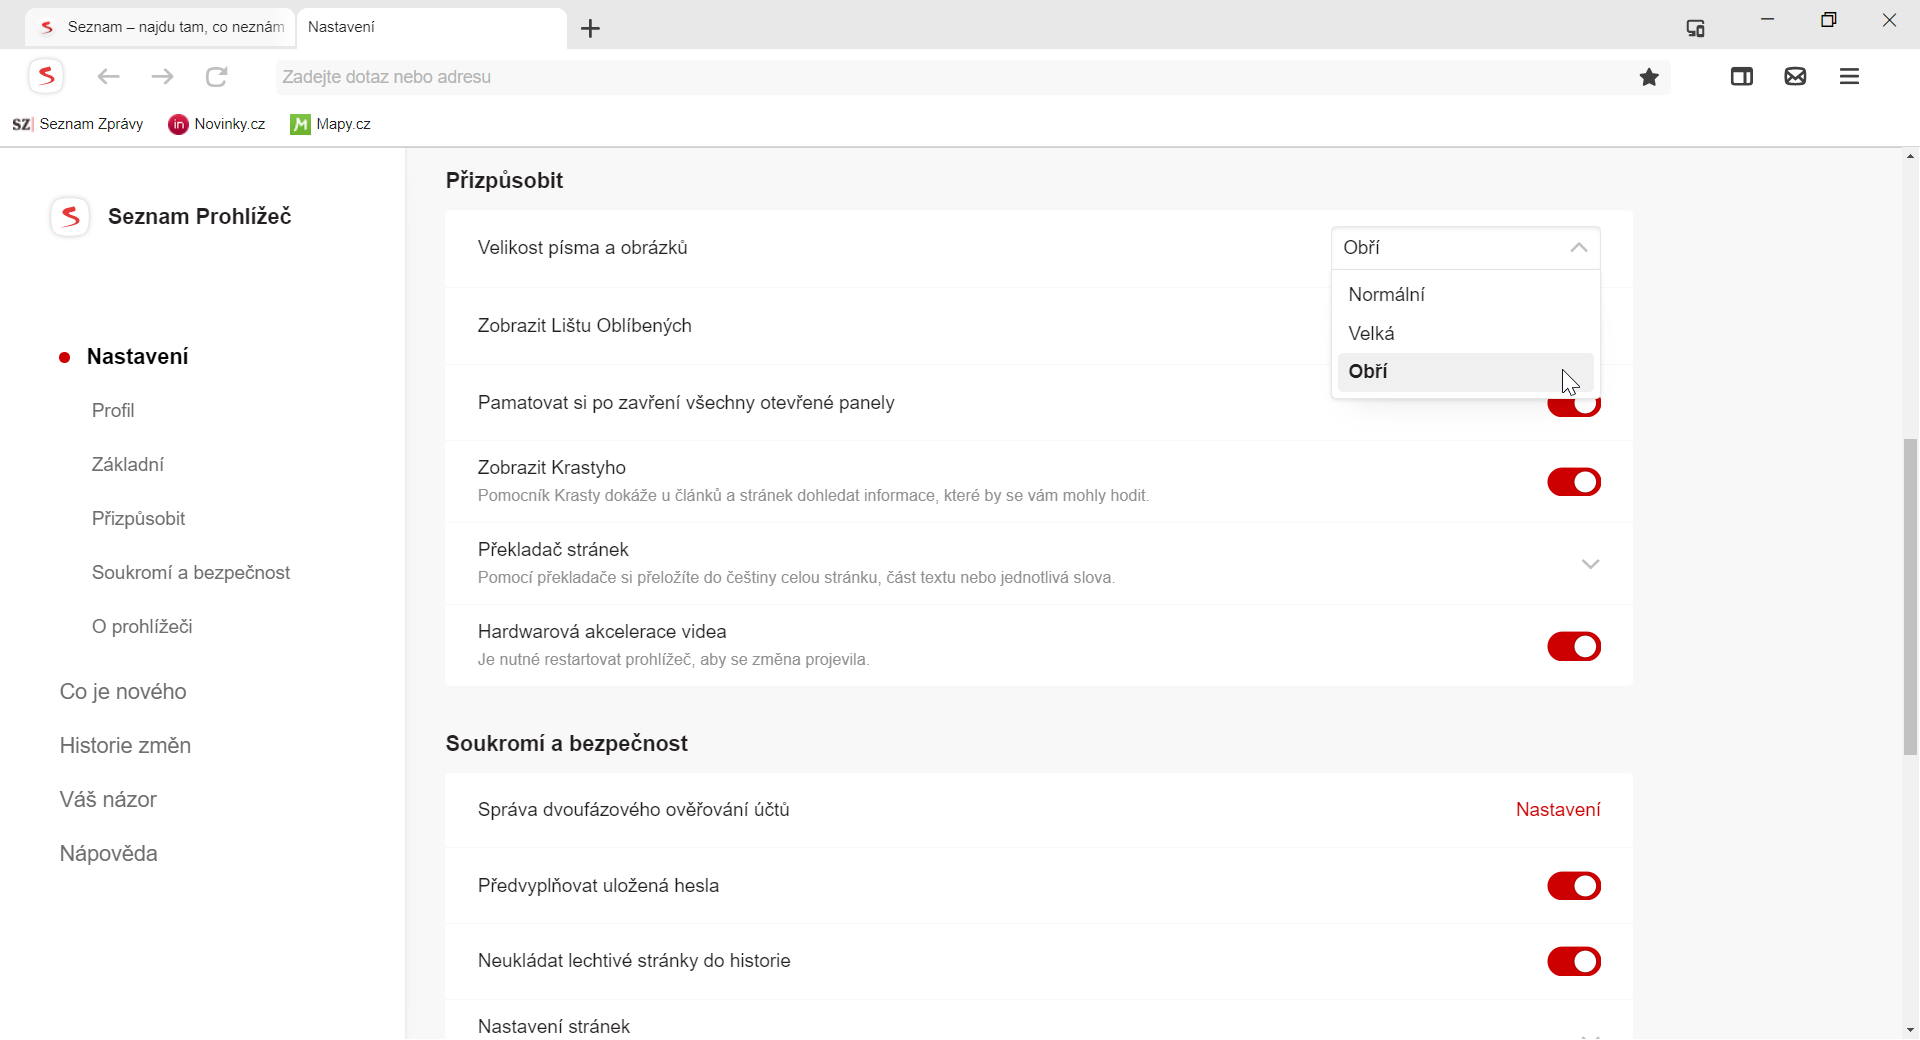
Task: Choose Obří from the size dropdown list
Action: (1466, 372)
